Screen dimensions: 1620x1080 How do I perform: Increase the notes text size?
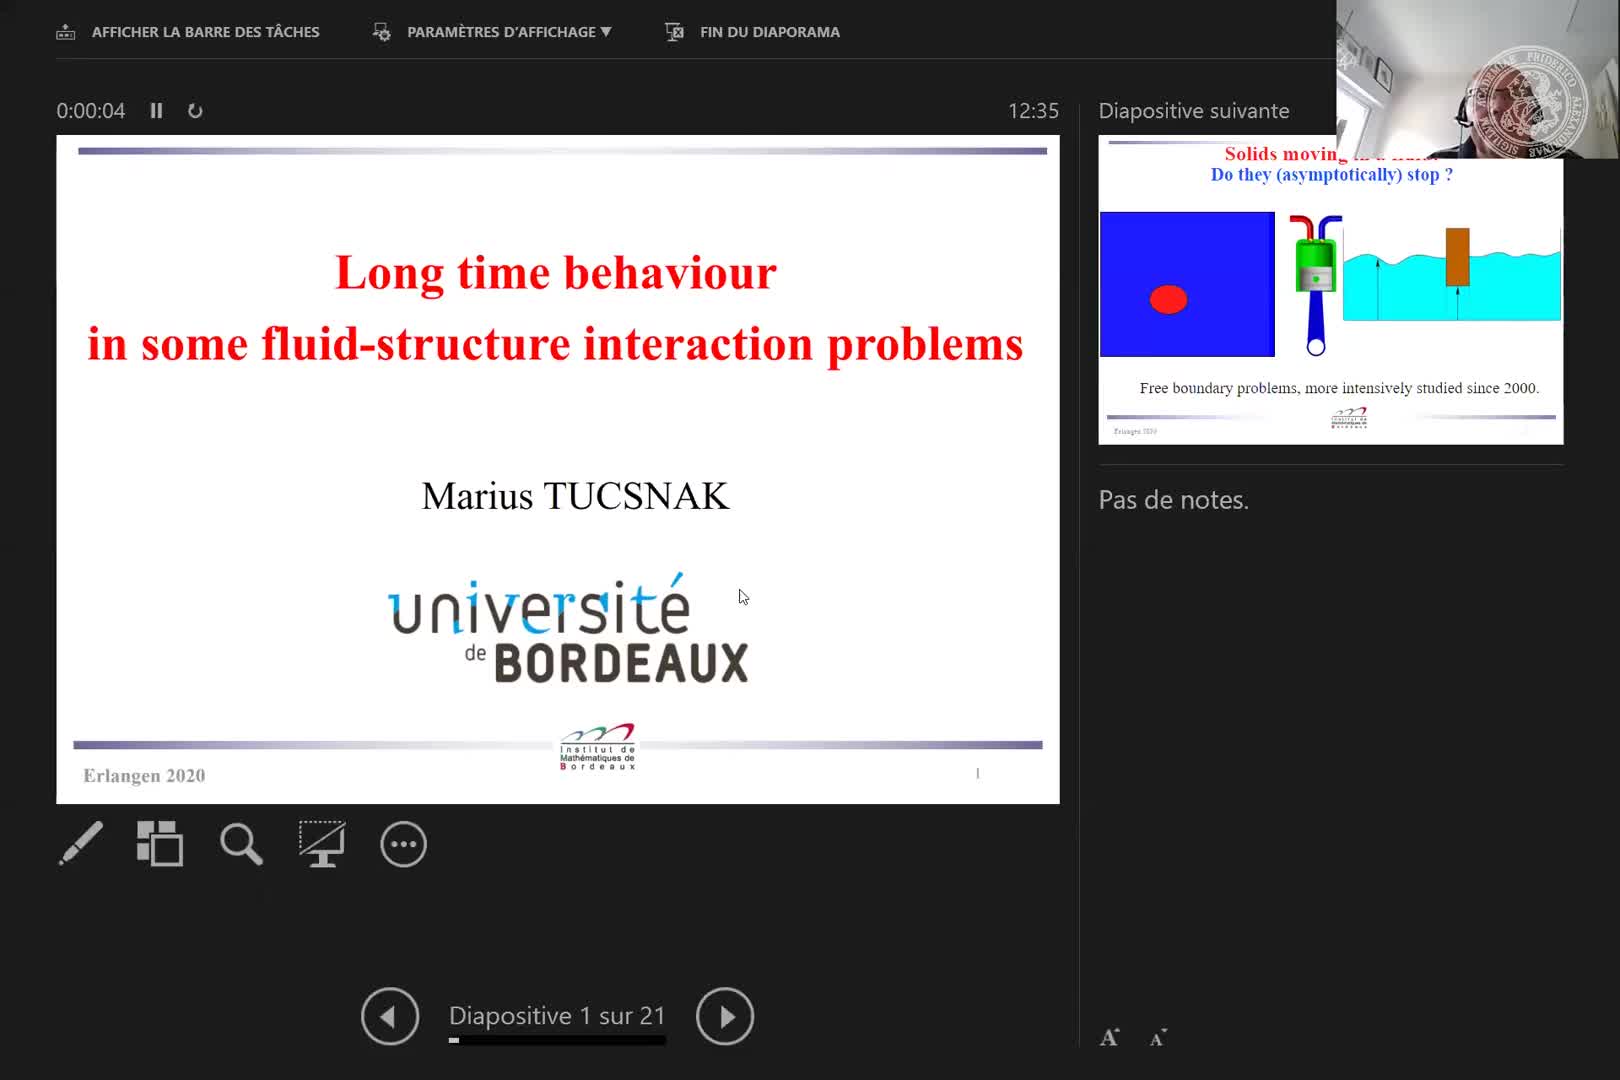tap(1109, 1037)
